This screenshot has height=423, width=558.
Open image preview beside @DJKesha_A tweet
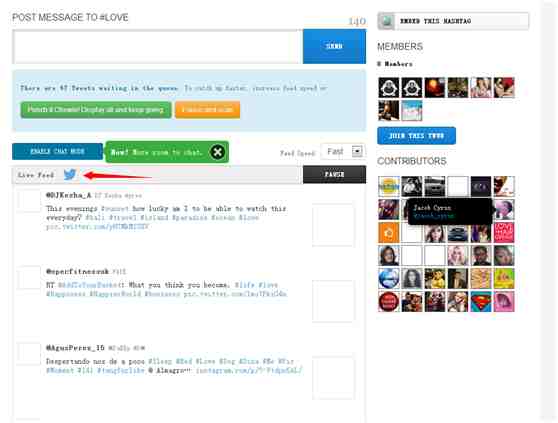coord(333,225)
